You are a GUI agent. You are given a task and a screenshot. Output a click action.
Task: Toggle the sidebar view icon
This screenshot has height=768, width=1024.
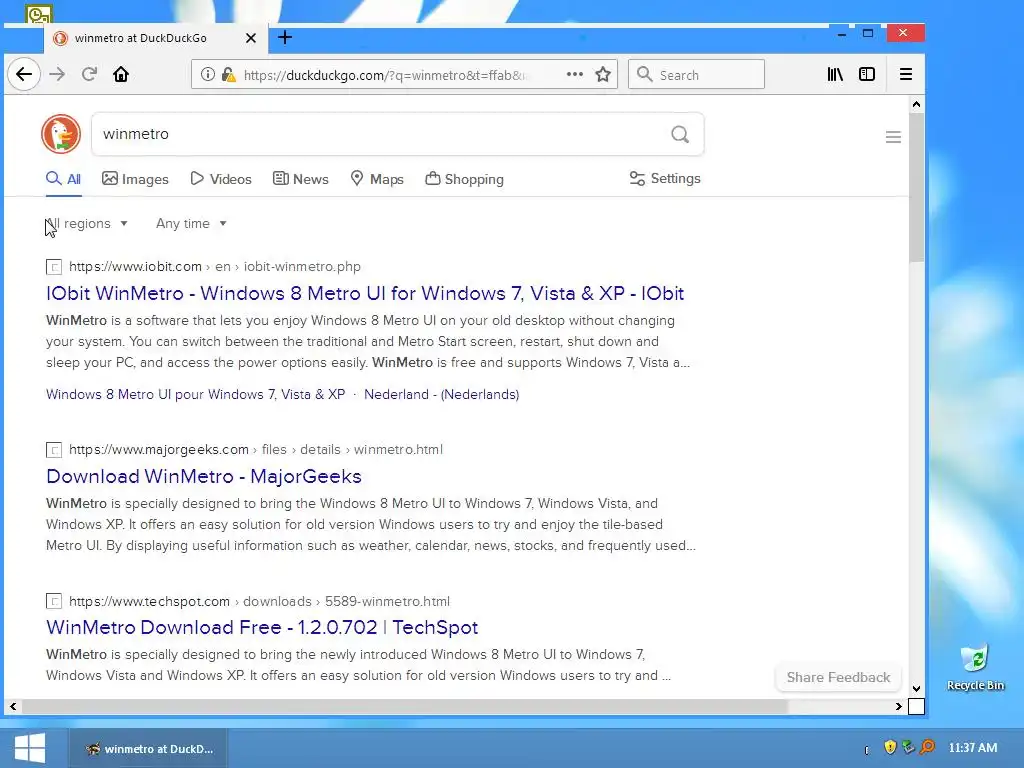coord(867,74)
